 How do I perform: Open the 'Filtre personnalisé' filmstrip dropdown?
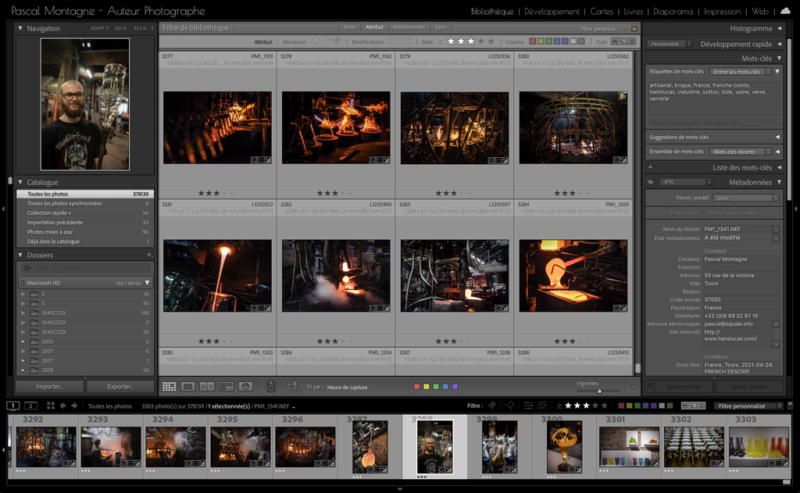[747, 406]
